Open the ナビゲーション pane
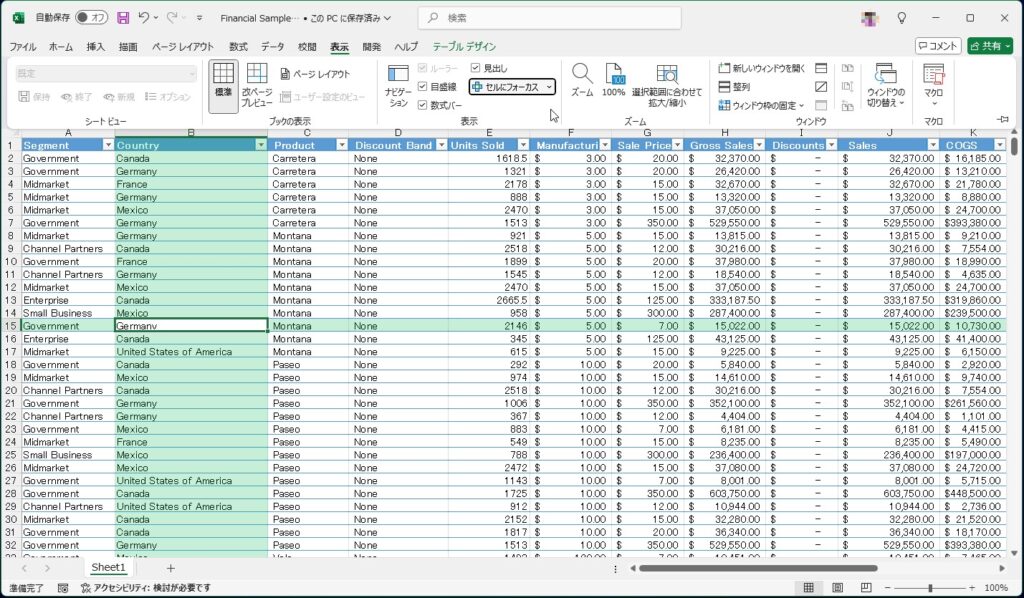This screenshot has width=1024, height=598. (x=398, y=85)
